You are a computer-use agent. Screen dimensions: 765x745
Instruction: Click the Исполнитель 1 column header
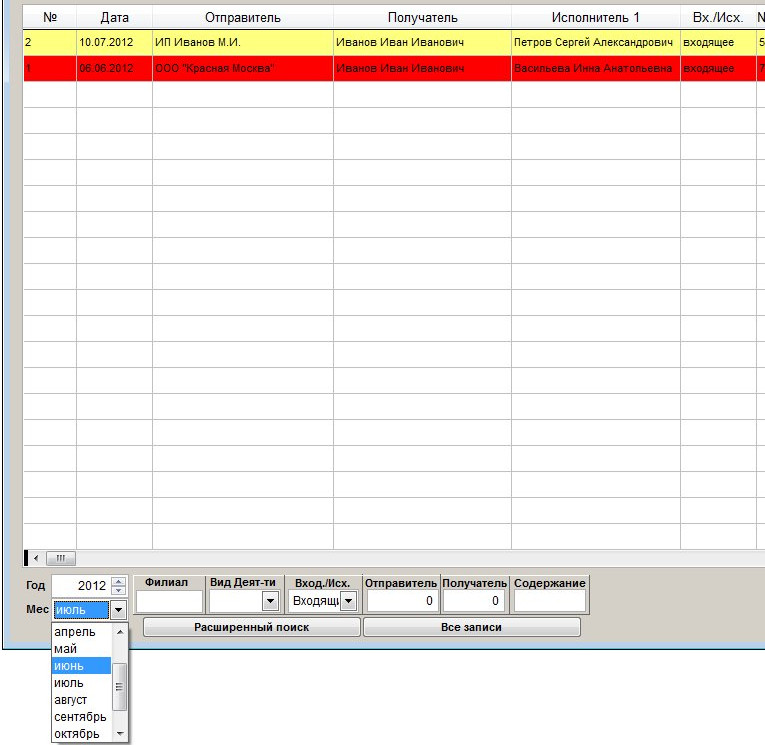coord(596,18)
